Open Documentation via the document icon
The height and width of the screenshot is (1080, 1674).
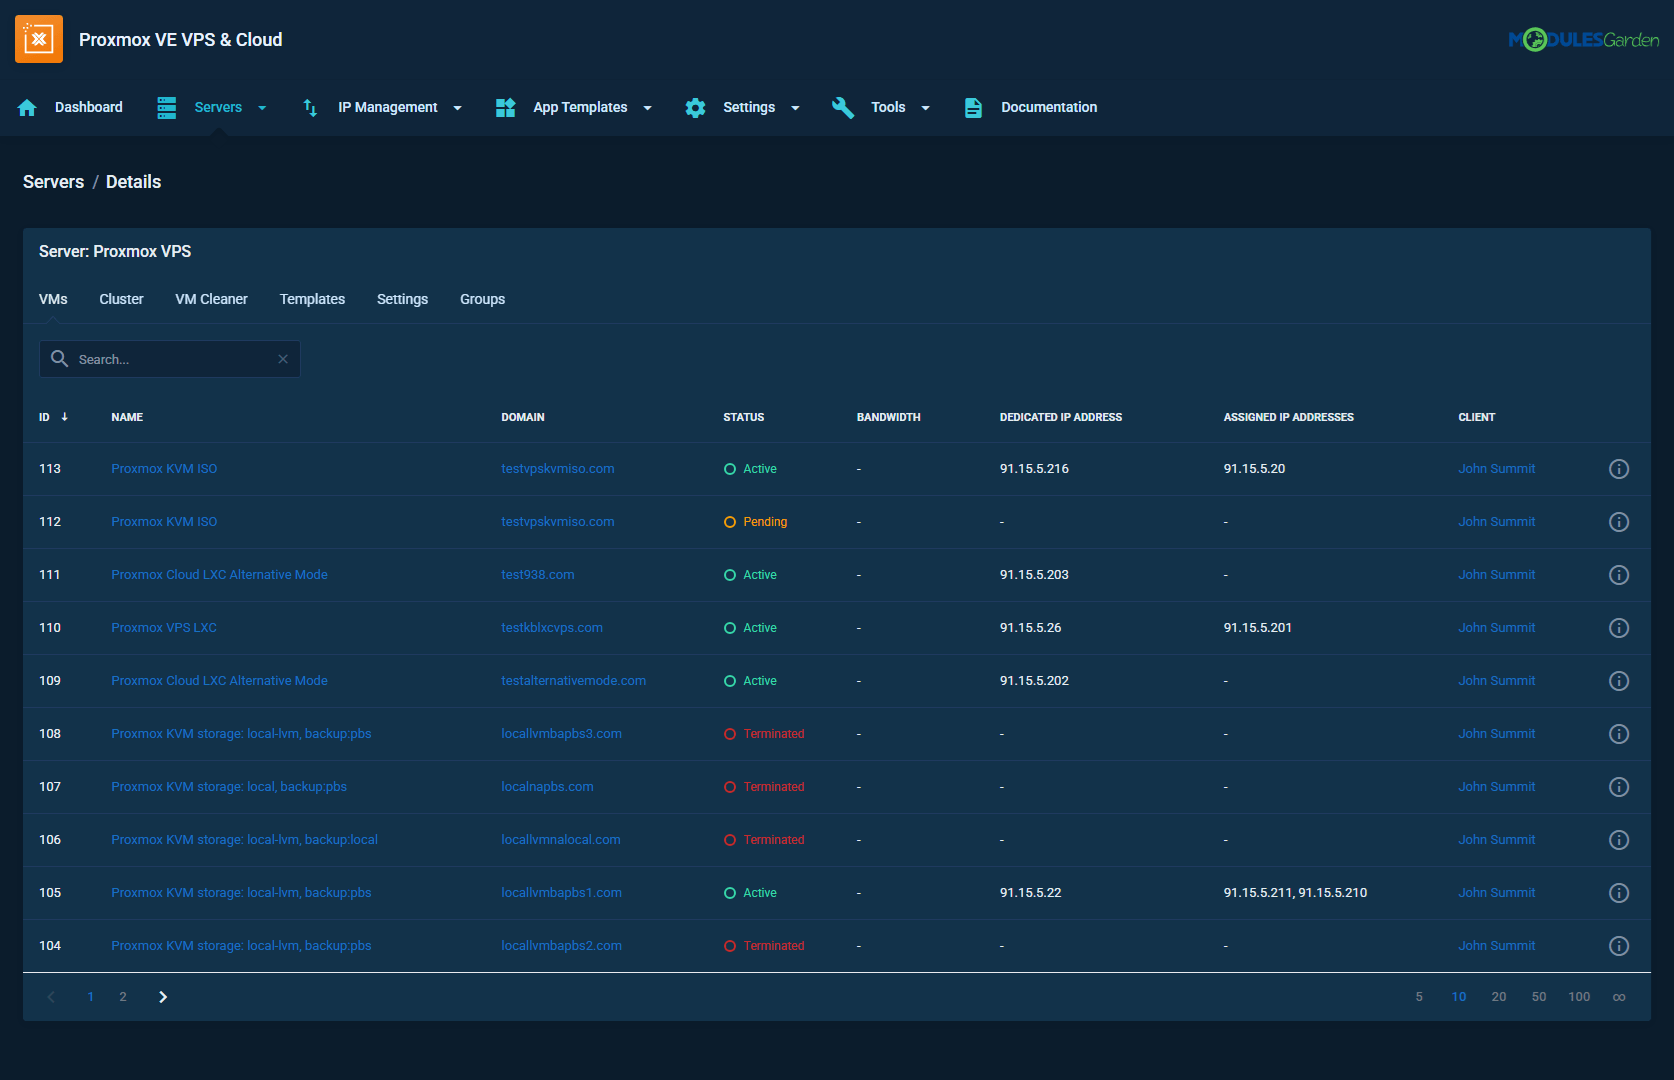[x=973, y=107]
